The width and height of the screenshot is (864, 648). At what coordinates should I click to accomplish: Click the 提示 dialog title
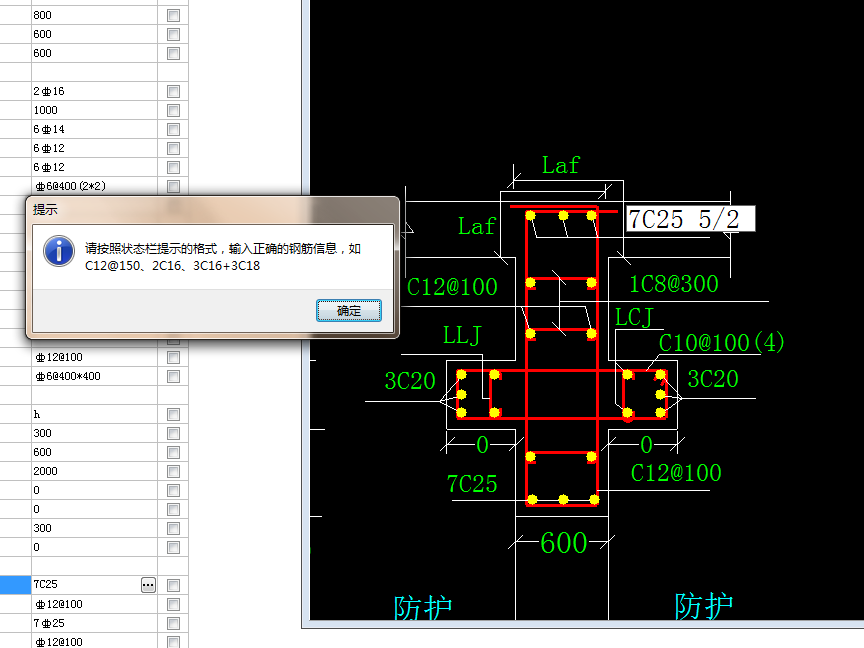click(45, 209)
